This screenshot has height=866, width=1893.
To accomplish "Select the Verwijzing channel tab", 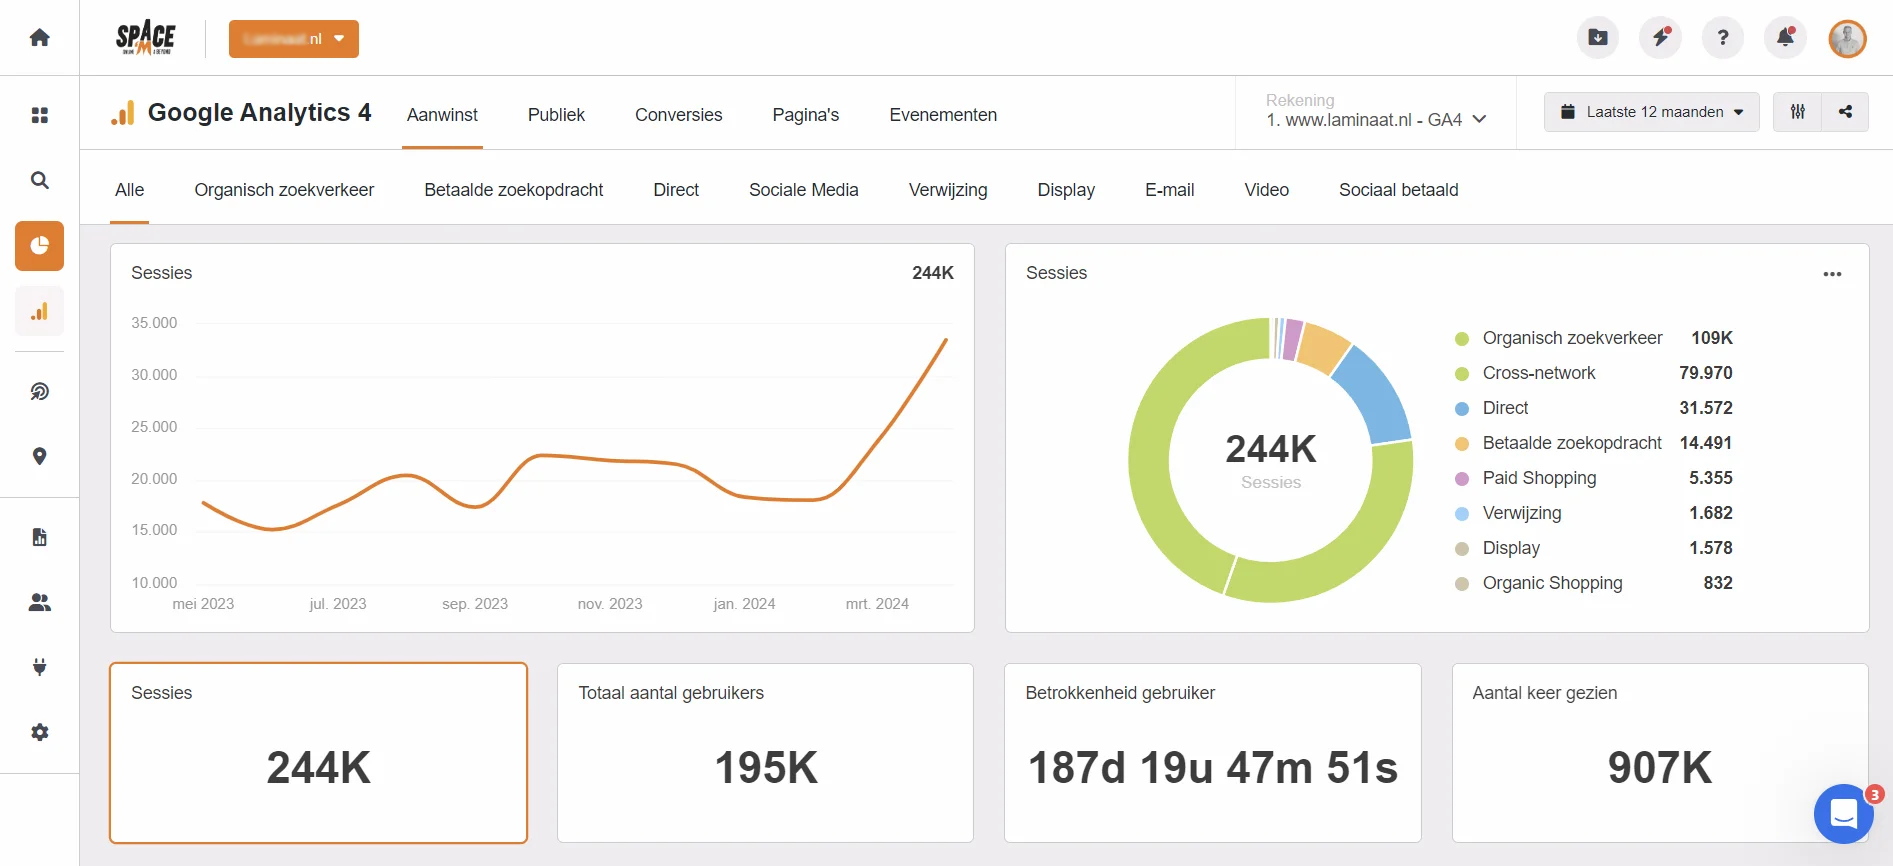I will [948, 190].
